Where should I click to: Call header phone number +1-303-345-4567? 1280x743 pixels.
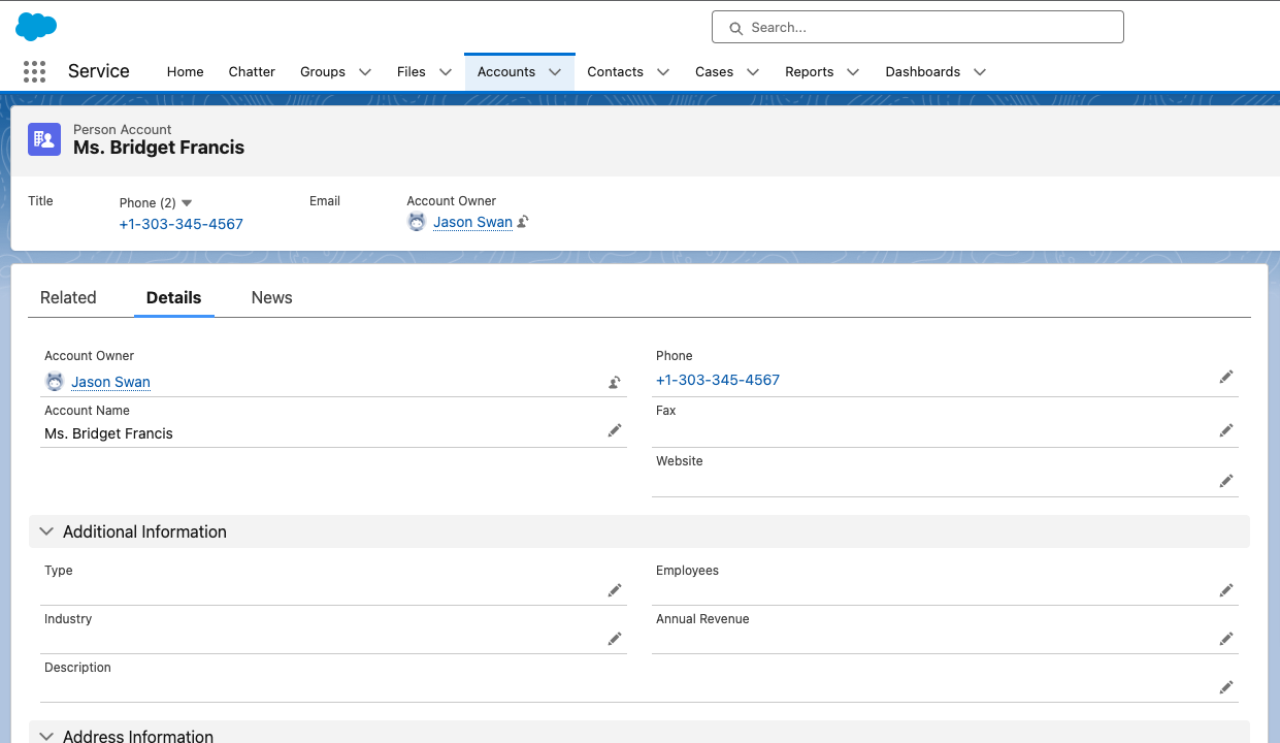[181, 224]
